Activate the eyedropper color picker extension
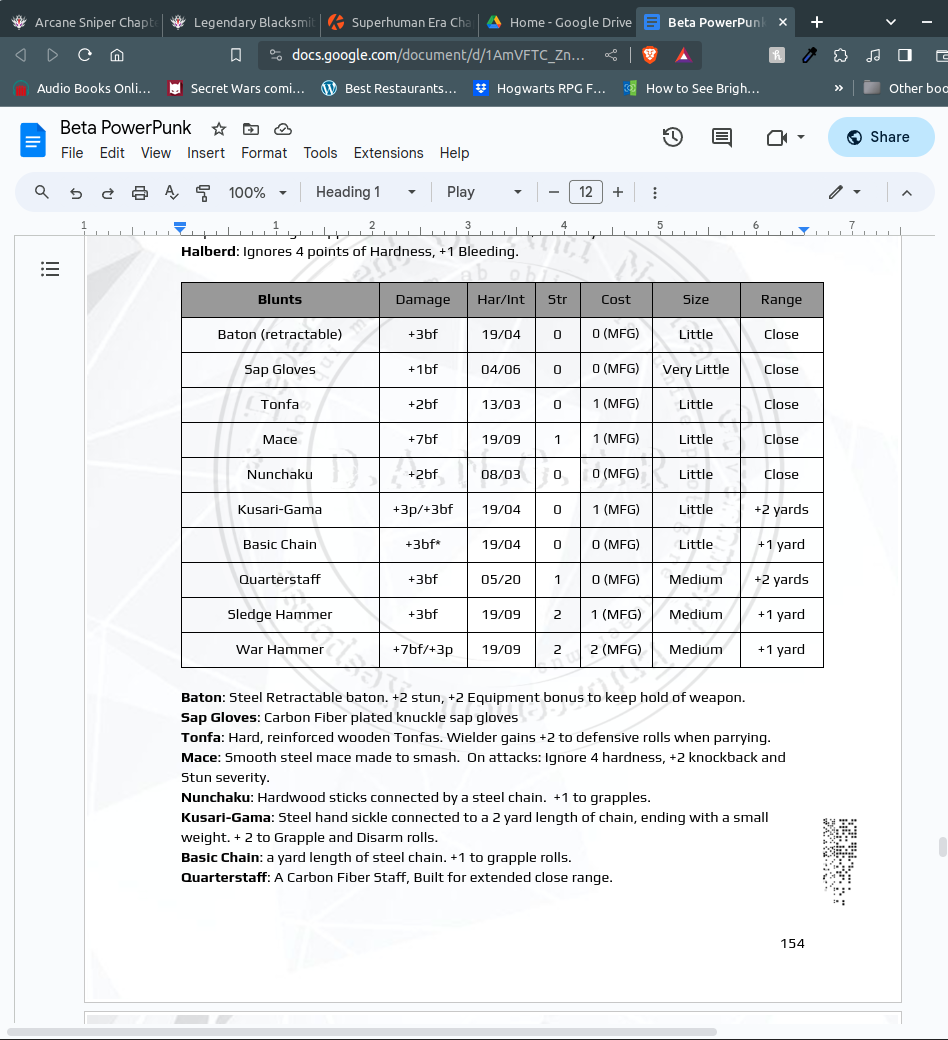The width and height of the screenshot is (948, 1040). tap(809, 55)
